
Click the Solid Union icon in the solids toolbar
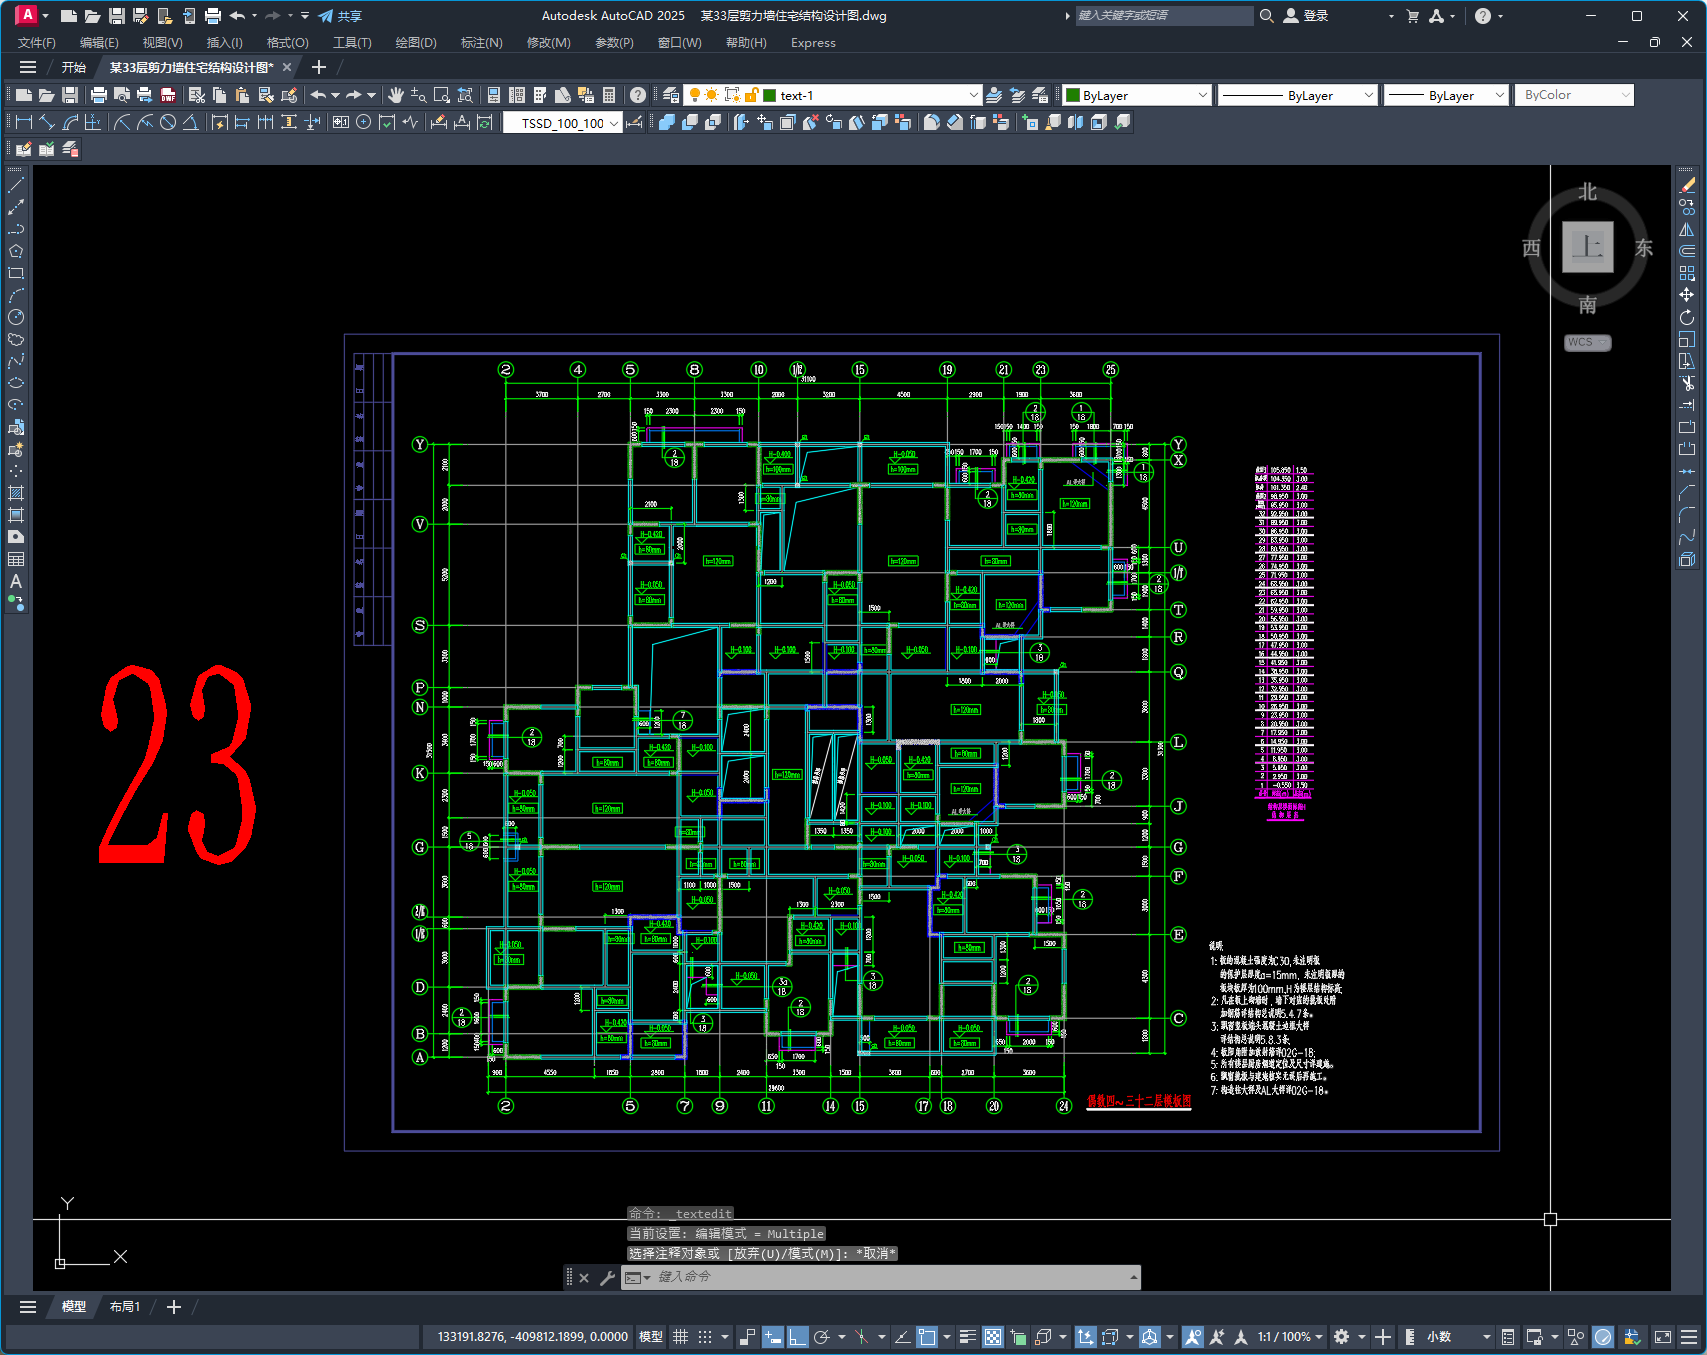click(667, 122)
